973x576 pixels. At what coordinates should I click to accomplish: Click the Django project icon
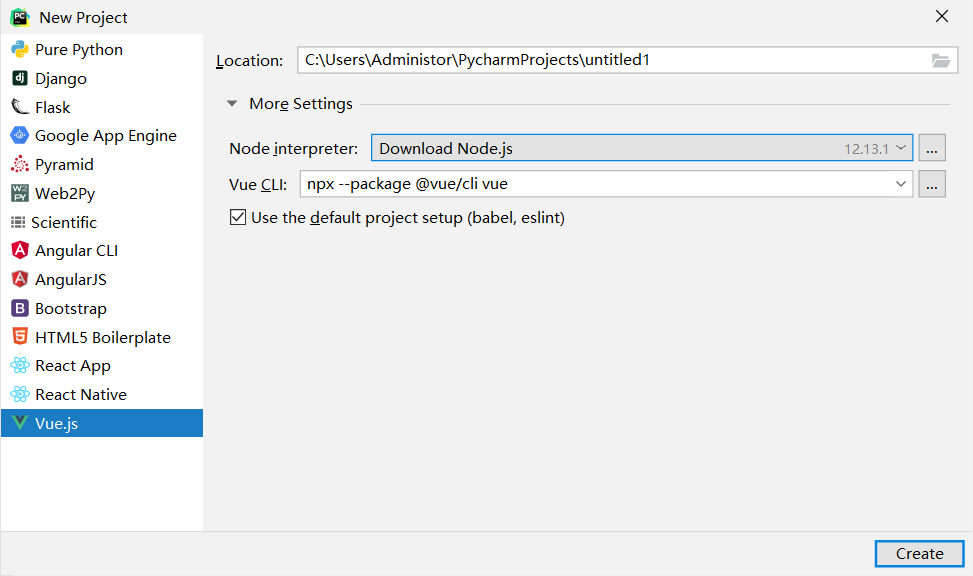20,78
